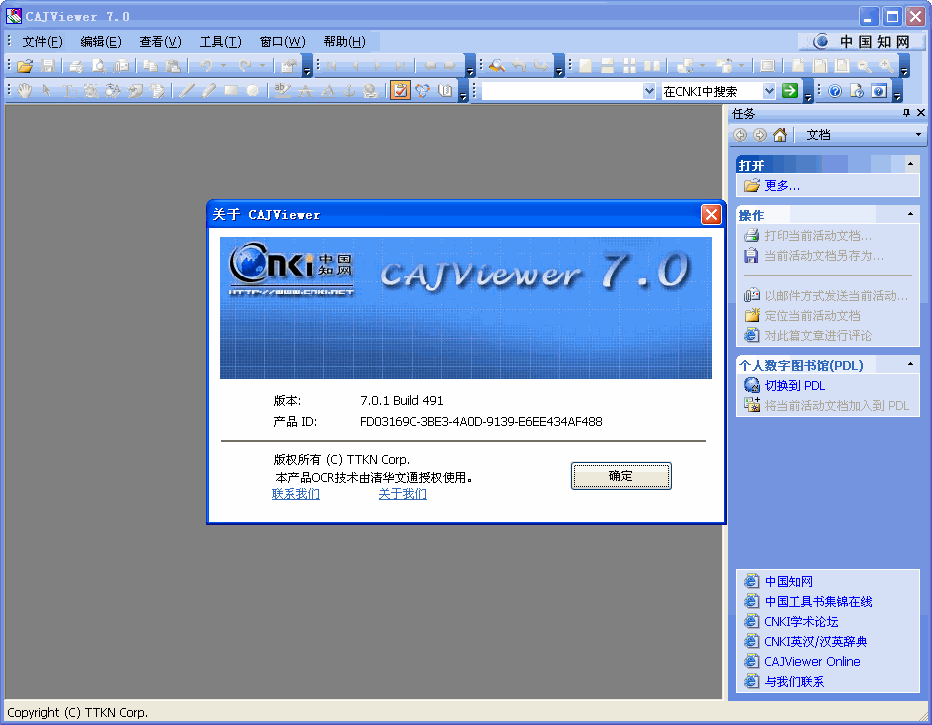This screenshot has height=725, width=932.
Task: Toggle the highlighted OCR recognition tool
Action: 399,89
